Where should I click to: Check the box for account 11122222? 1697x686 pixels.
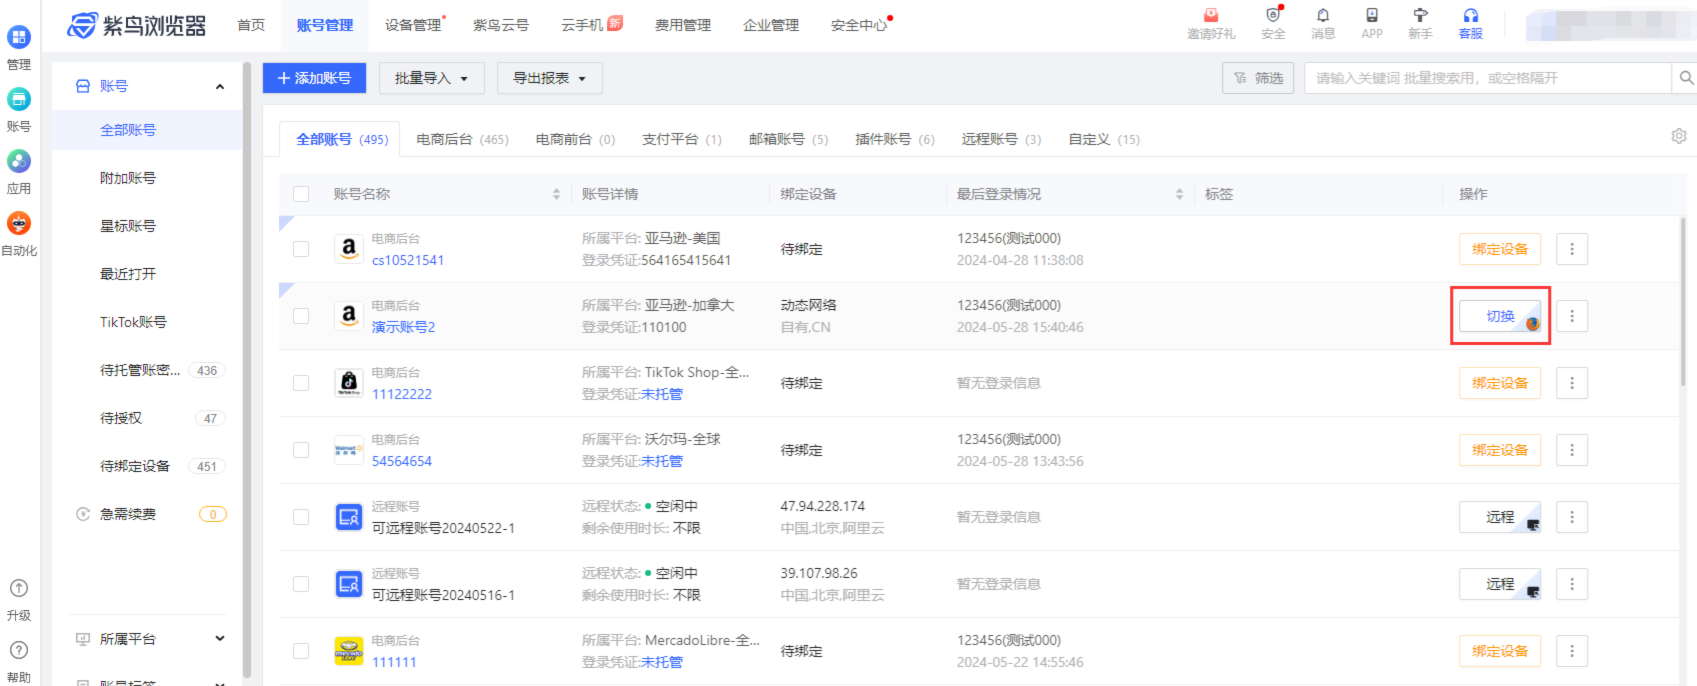[x=301, y=383]
